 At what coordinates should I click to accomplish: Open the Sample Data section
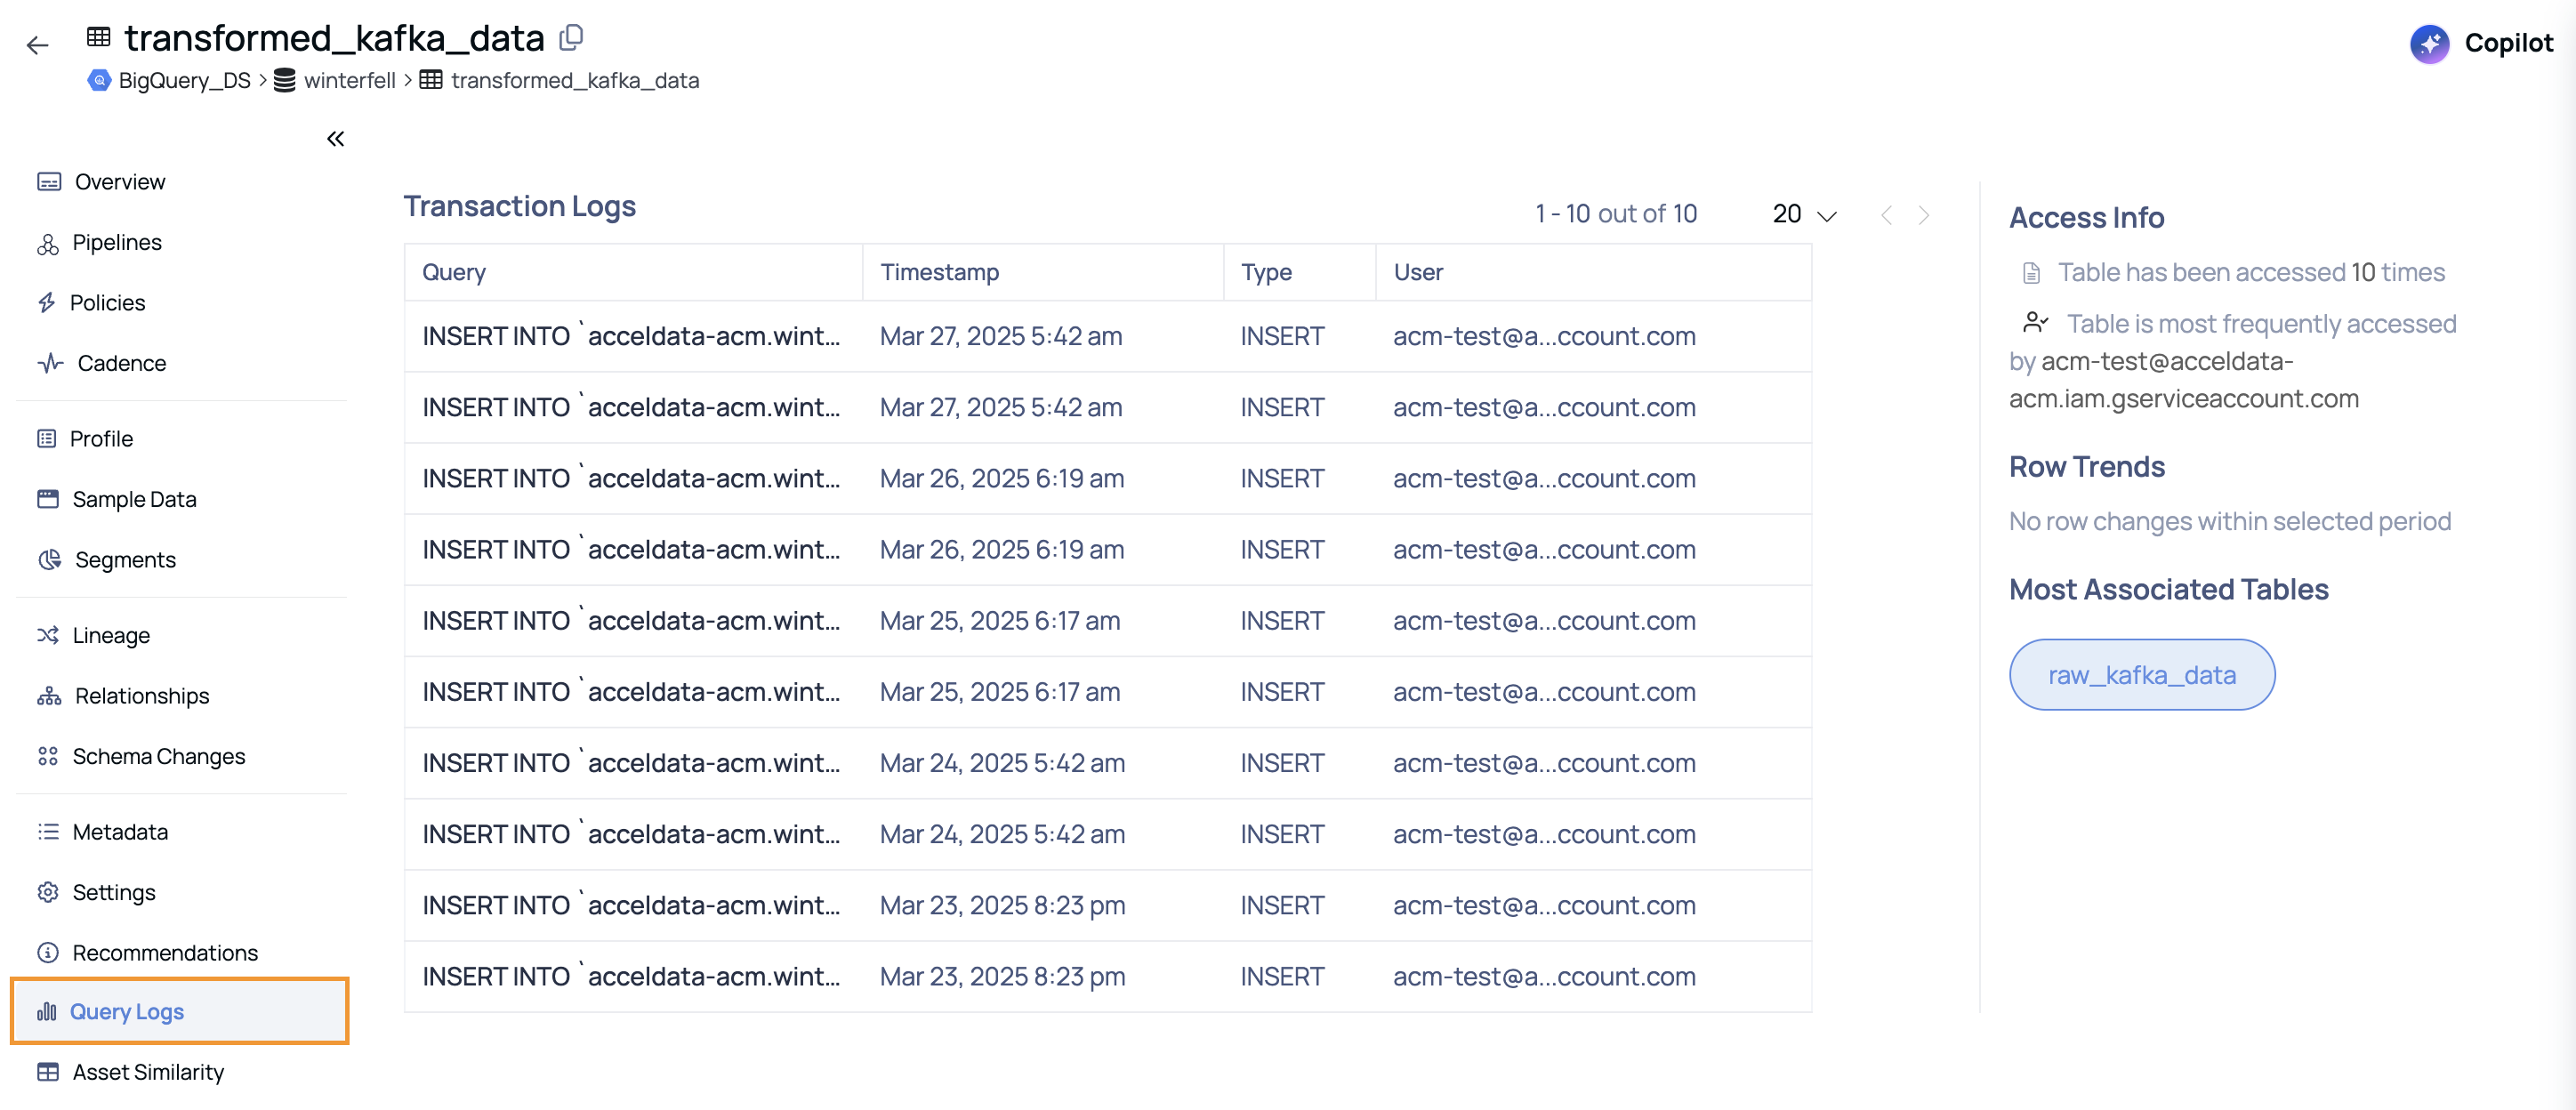coord(134,499)
